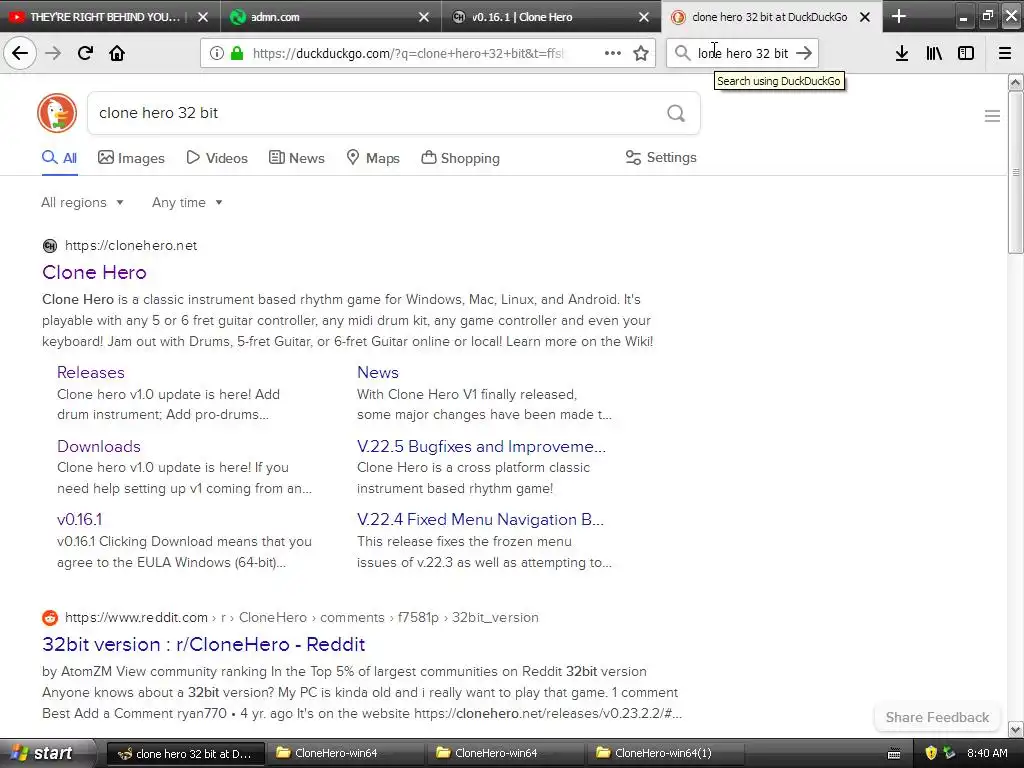Open the Downloads sitelink
Viewport: 1024px width, 768px height.
click(99, 446)
